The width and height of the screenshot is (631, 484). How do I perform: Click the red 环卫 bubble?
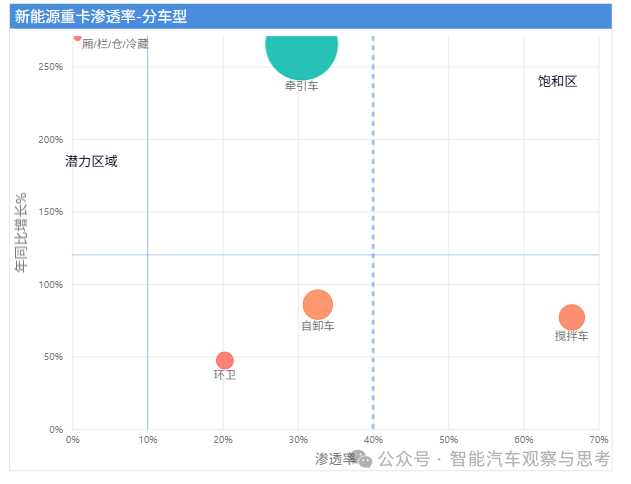tap(224, 360)
